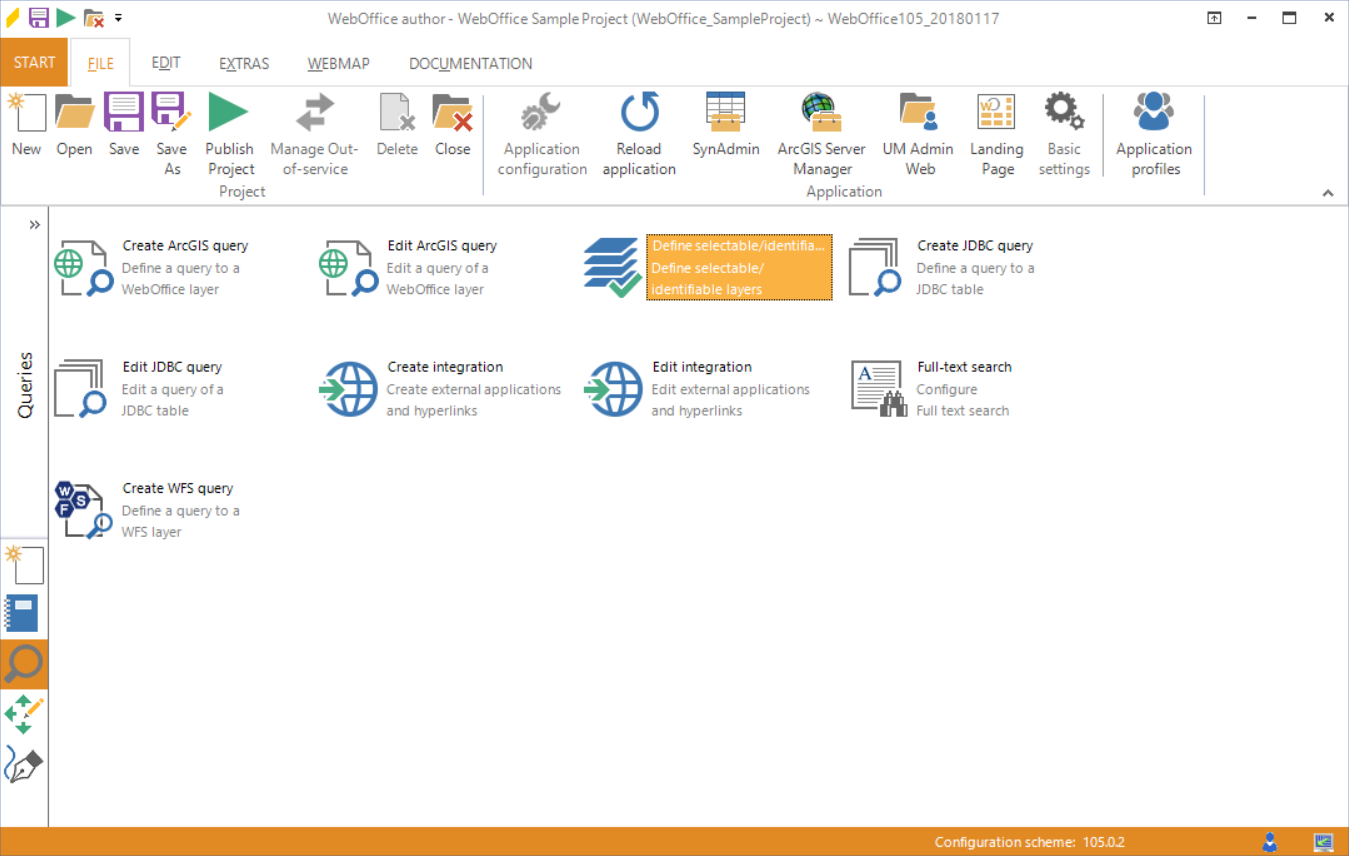Click the double-arrow panel expander
Image resolution: width=1349 pixels, height=856 pixels.
33,224
